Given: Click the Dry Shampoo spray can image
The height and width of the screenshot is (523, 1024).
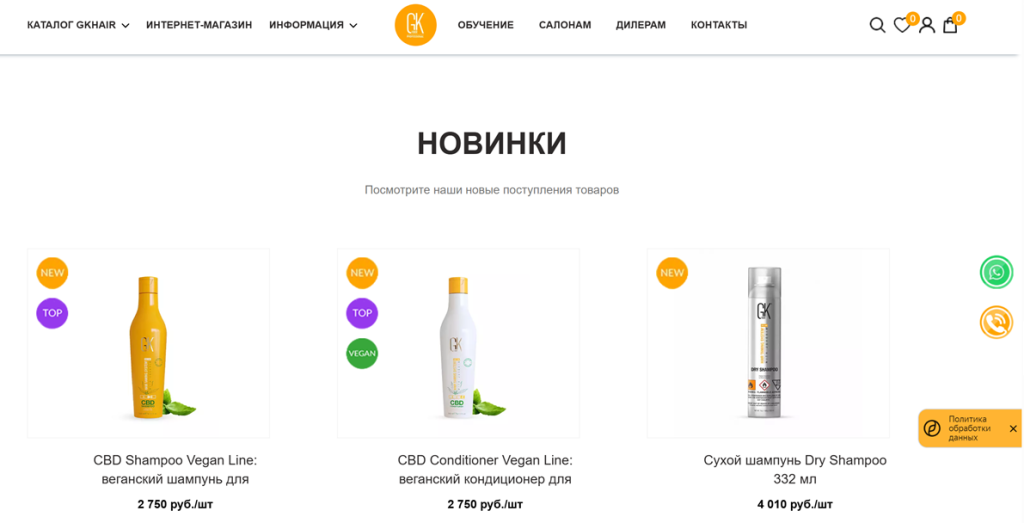Looking at the screenshot, I should [x=764, y=342].
